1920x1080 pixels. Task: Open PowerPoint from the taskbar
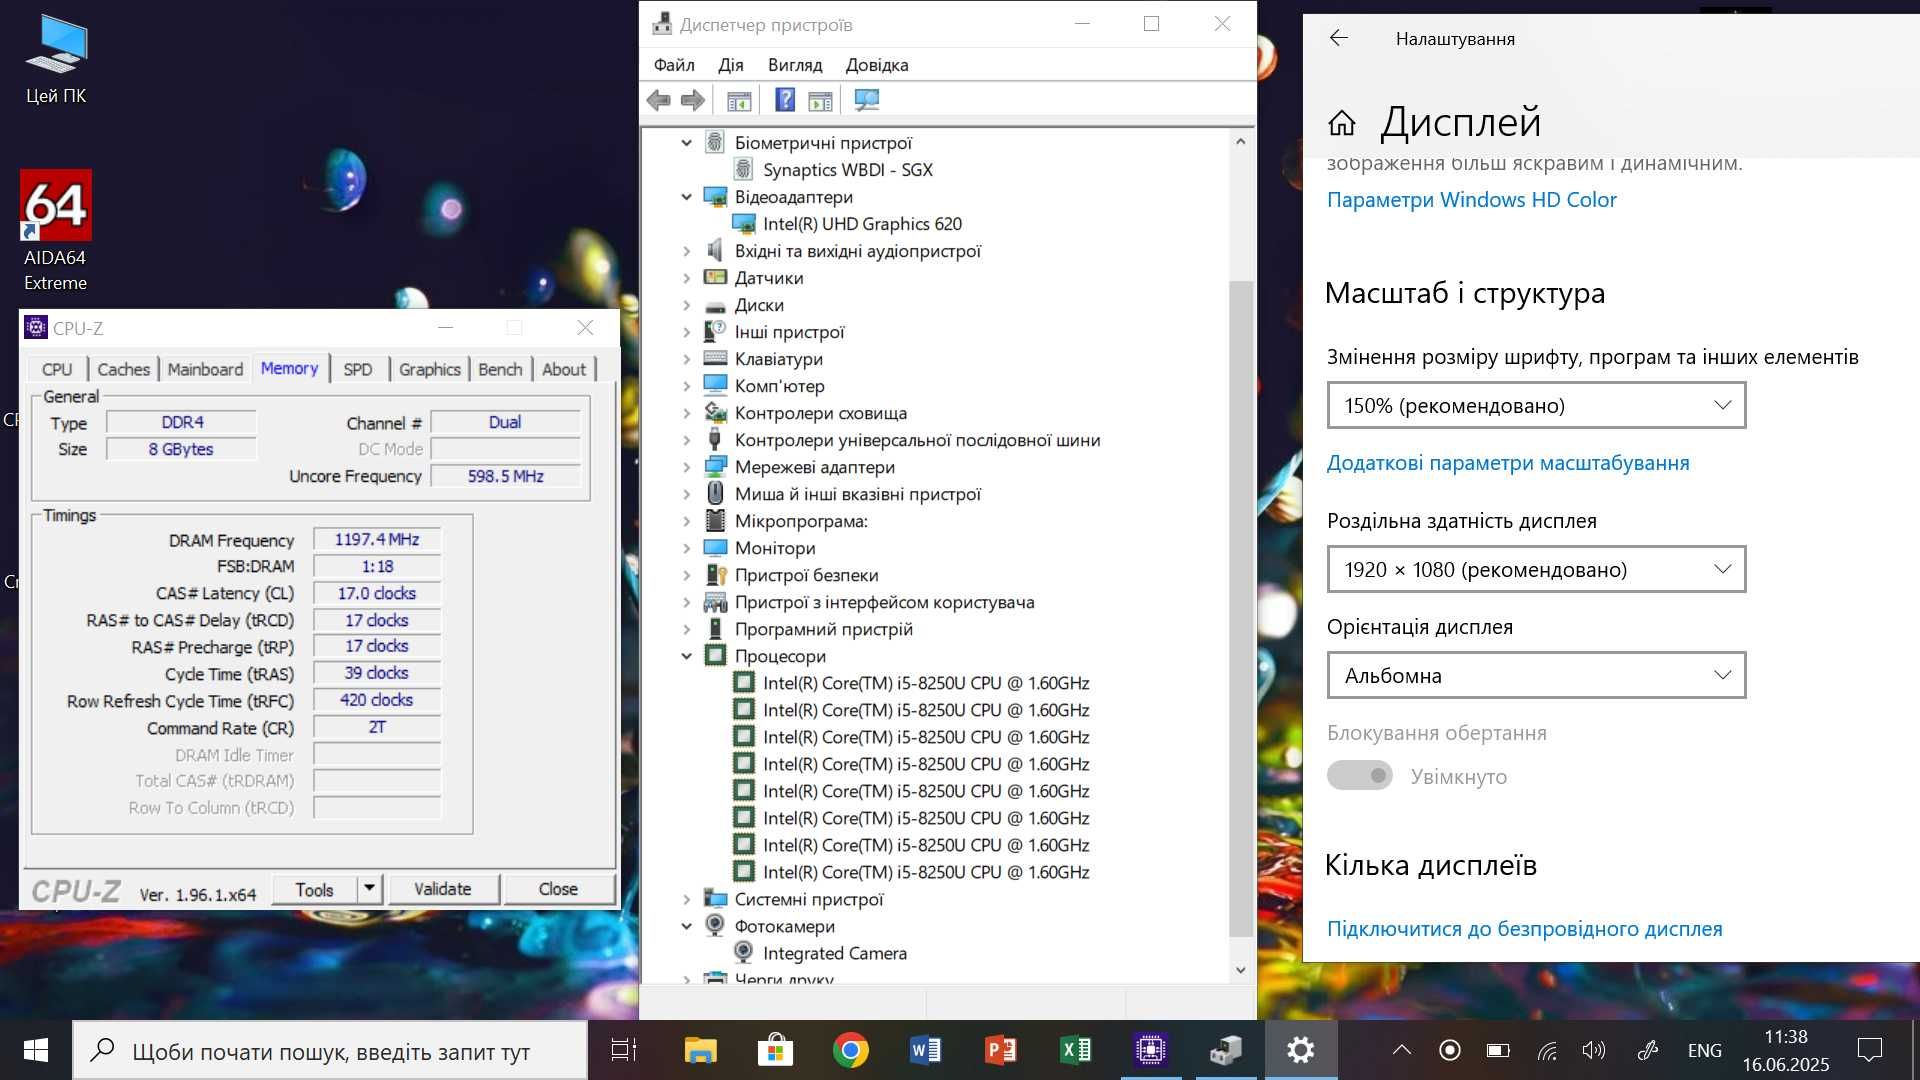tap(1000, 1050)
